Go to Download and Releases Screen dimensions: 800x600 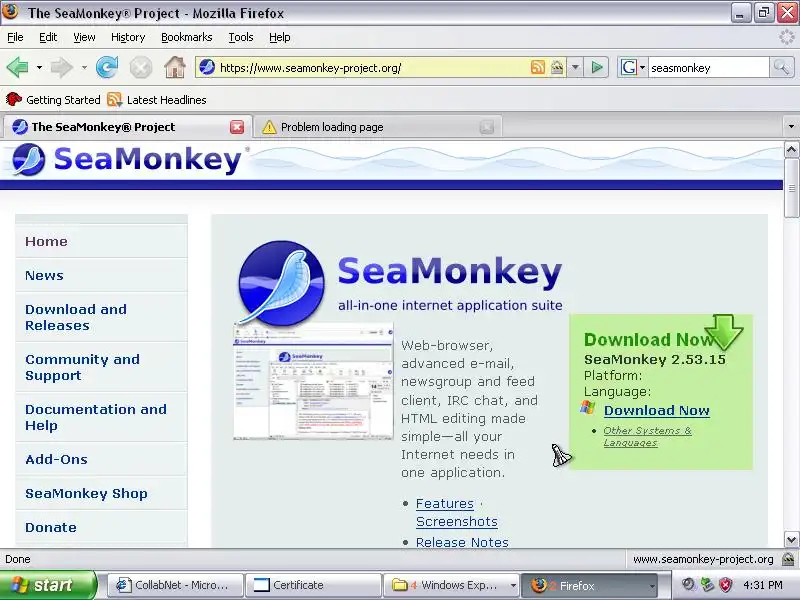click(x=76, y=317)
